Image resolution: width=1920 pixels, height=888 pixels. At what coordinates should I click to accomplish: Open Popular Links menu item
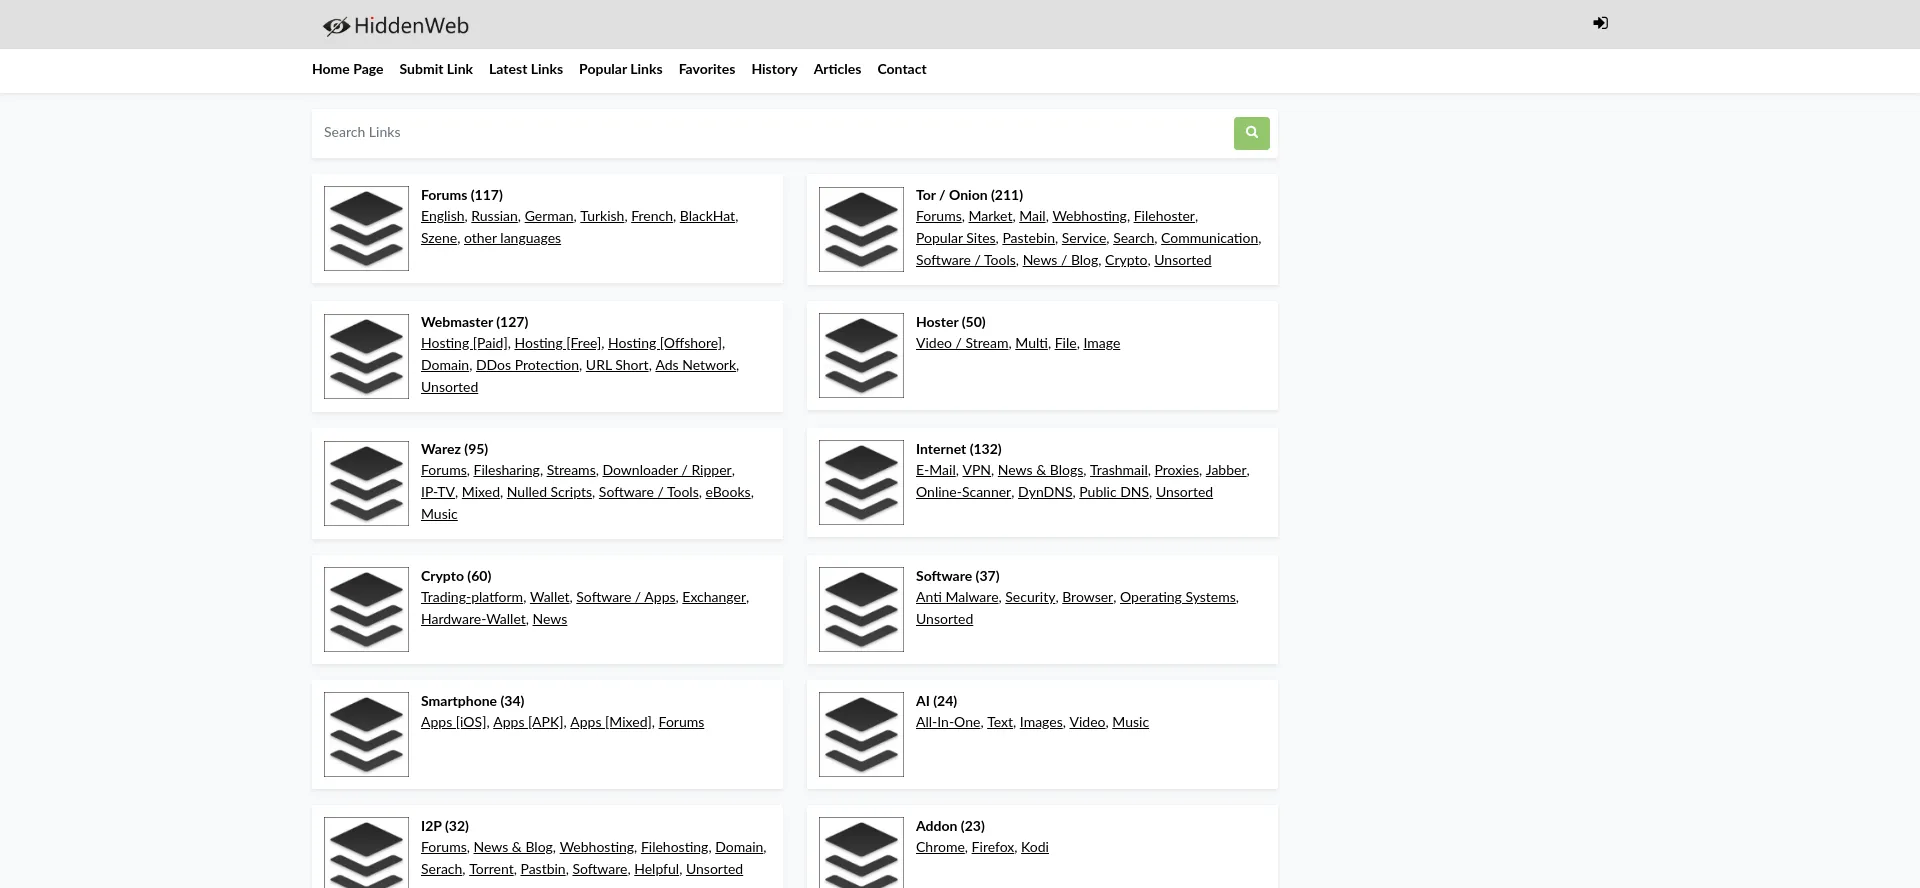(x=620, y=70)
